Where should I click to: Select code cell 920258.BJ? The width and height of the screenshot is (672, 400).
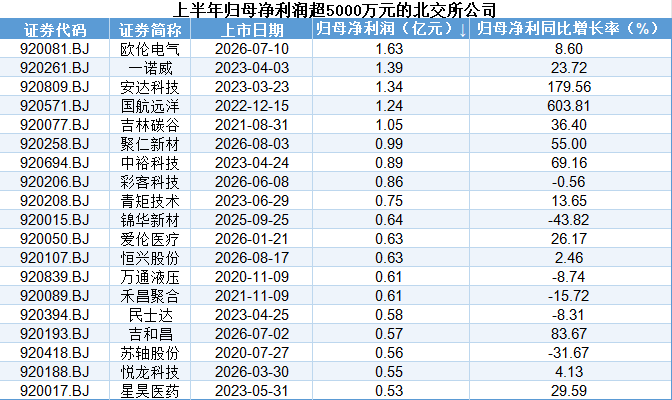55,144
